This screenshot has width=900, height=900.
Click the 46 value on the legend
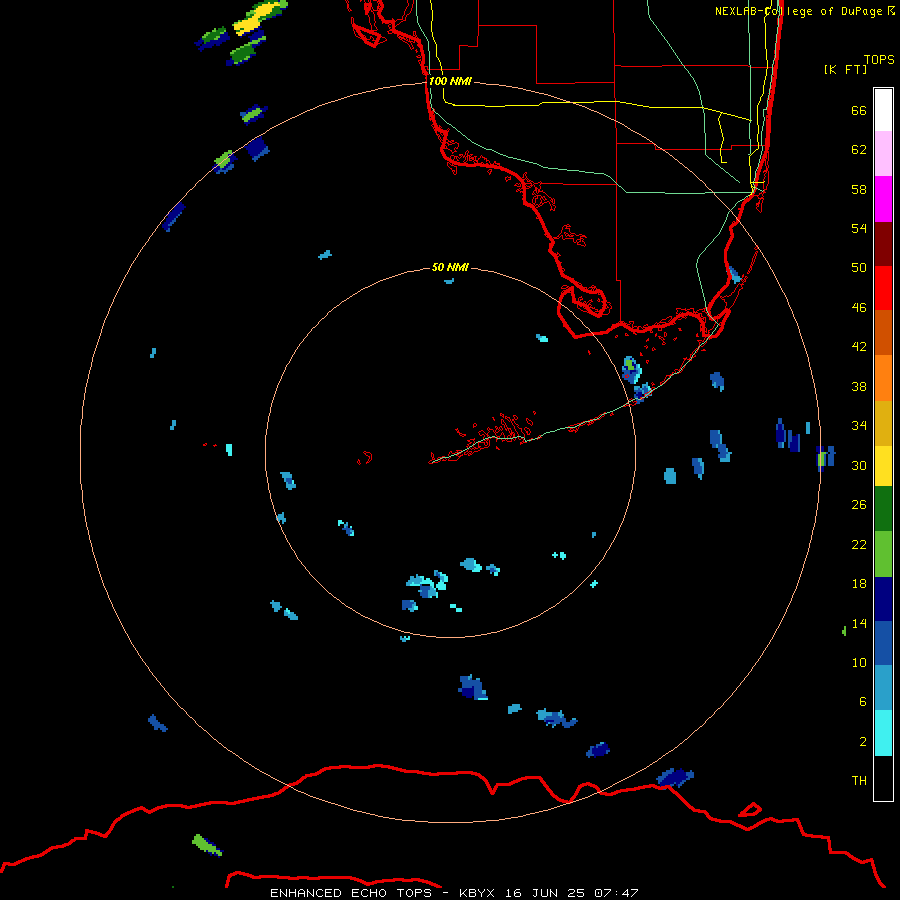[x=859, y=308]
